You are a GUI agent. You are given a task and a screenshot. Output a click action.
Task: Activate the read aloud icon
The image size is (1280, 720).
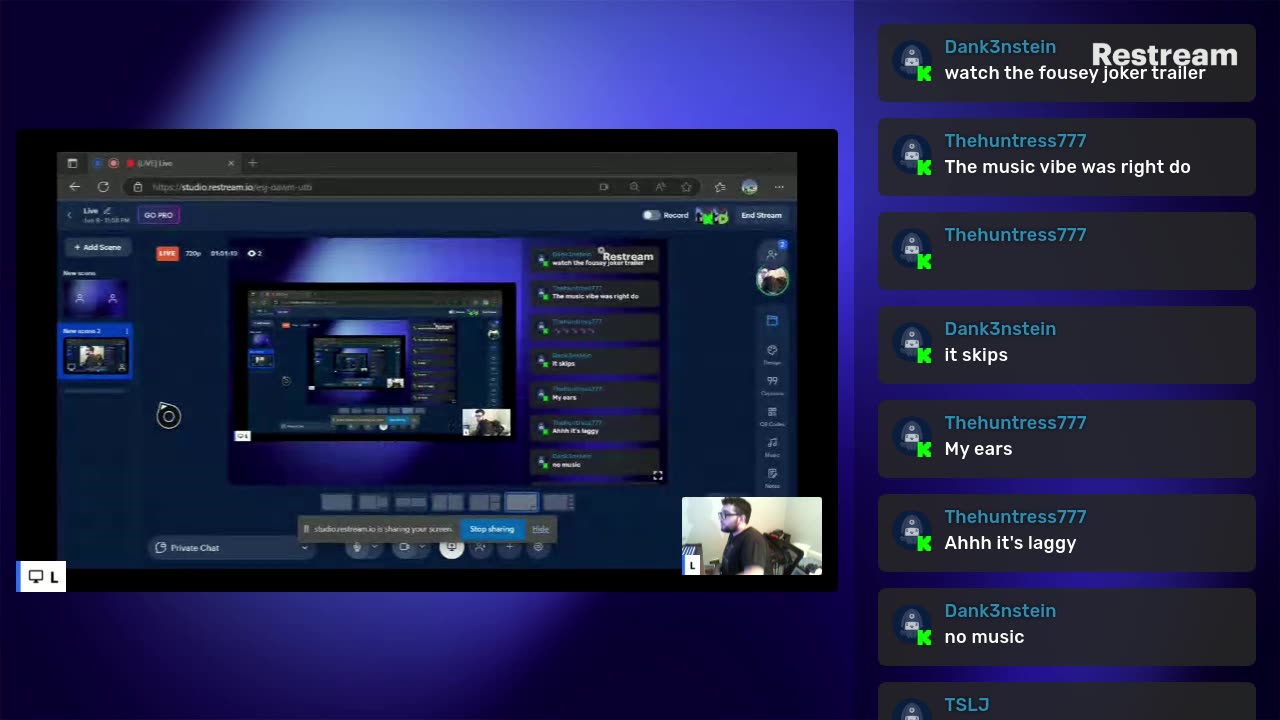[660, 187]
